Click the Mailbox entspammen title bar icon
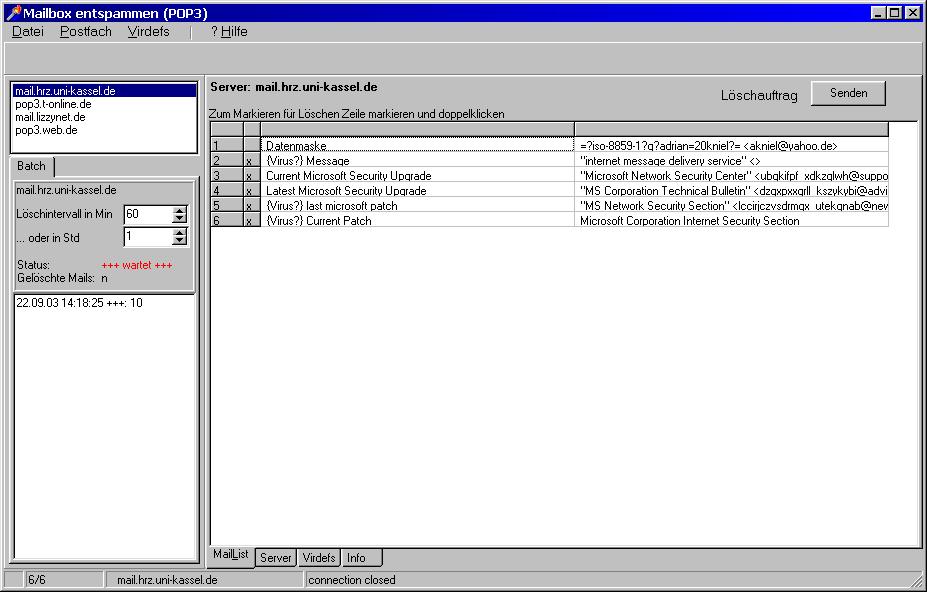The image size is (927, 592). [x=13, y=13]
